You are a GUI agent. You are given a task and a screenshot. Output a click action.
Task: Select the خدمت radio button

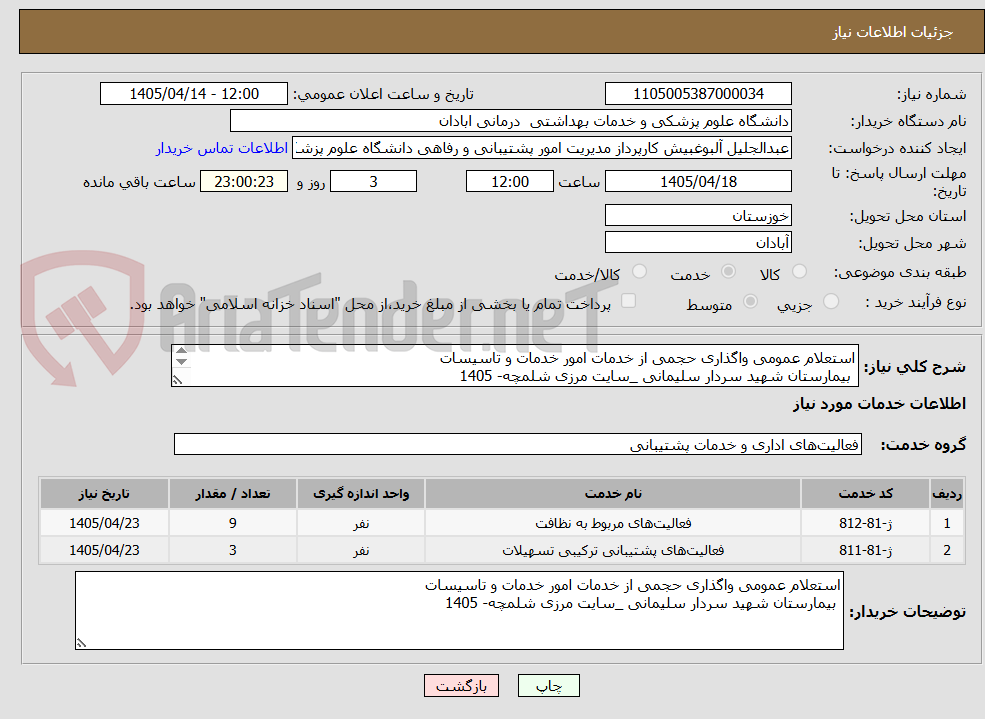tap(728, 271)
